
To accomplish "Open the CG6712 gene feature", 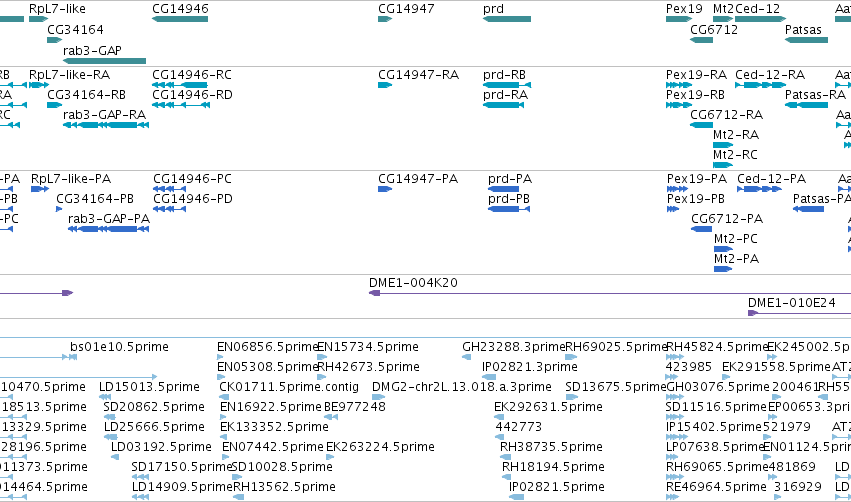I will (x=701, y=40).
